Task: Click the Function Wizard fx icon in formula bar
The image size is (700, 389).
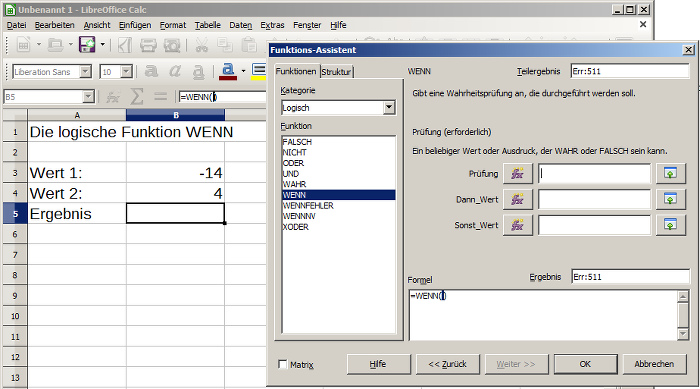Action: click(113, 96)
